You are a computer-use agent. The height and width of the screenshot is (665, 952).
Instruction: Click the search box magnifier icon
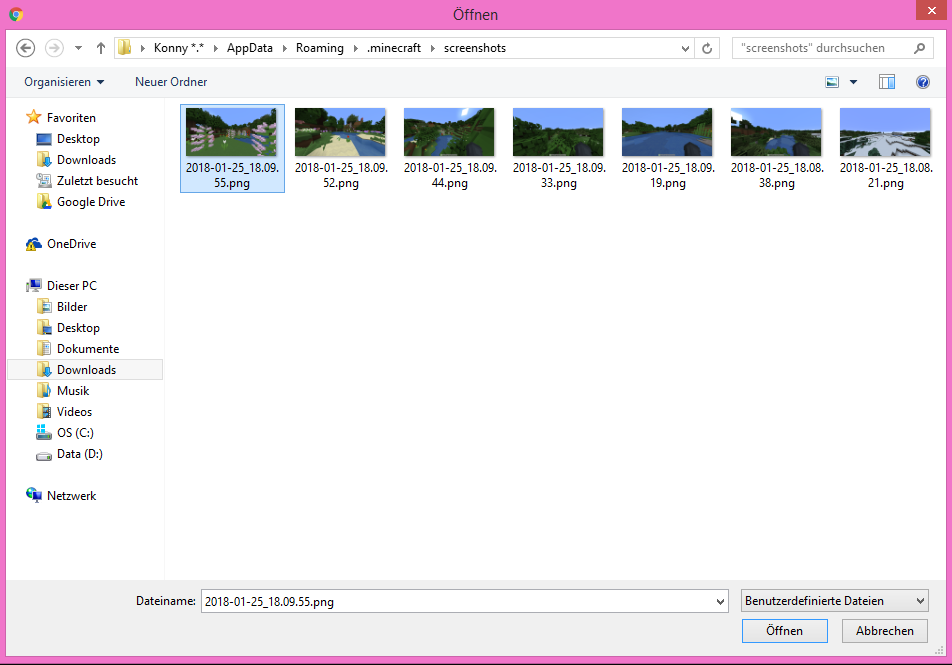[919, 48]
